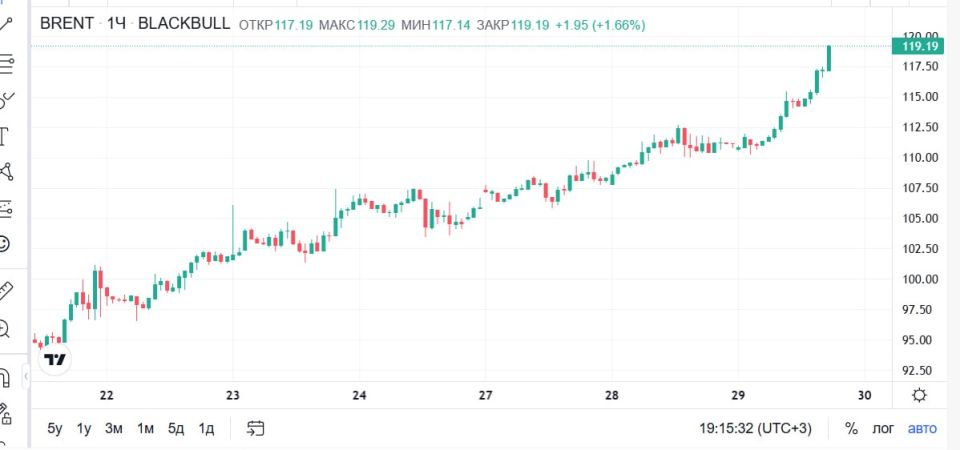The image size is (960, 450).
Task: Collapse the left drawing toolbar
Action: 26,377
